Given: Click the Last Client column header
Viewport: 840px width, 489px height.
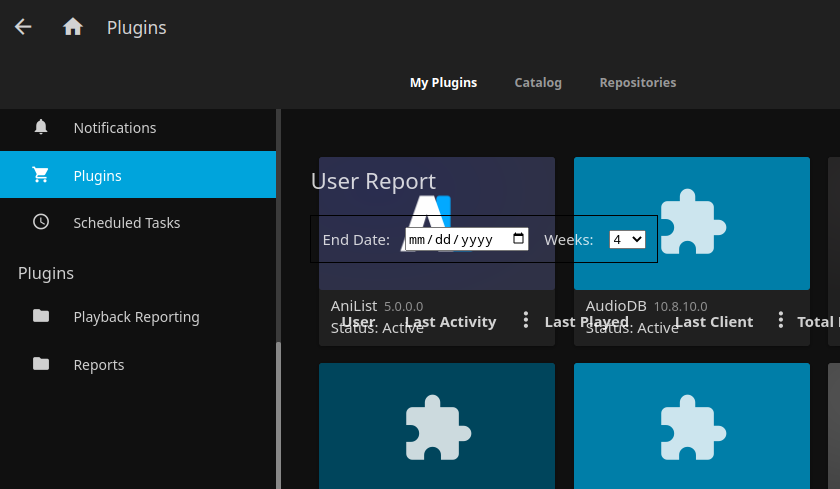Looking at the screenshot, I should pos(714,322).
